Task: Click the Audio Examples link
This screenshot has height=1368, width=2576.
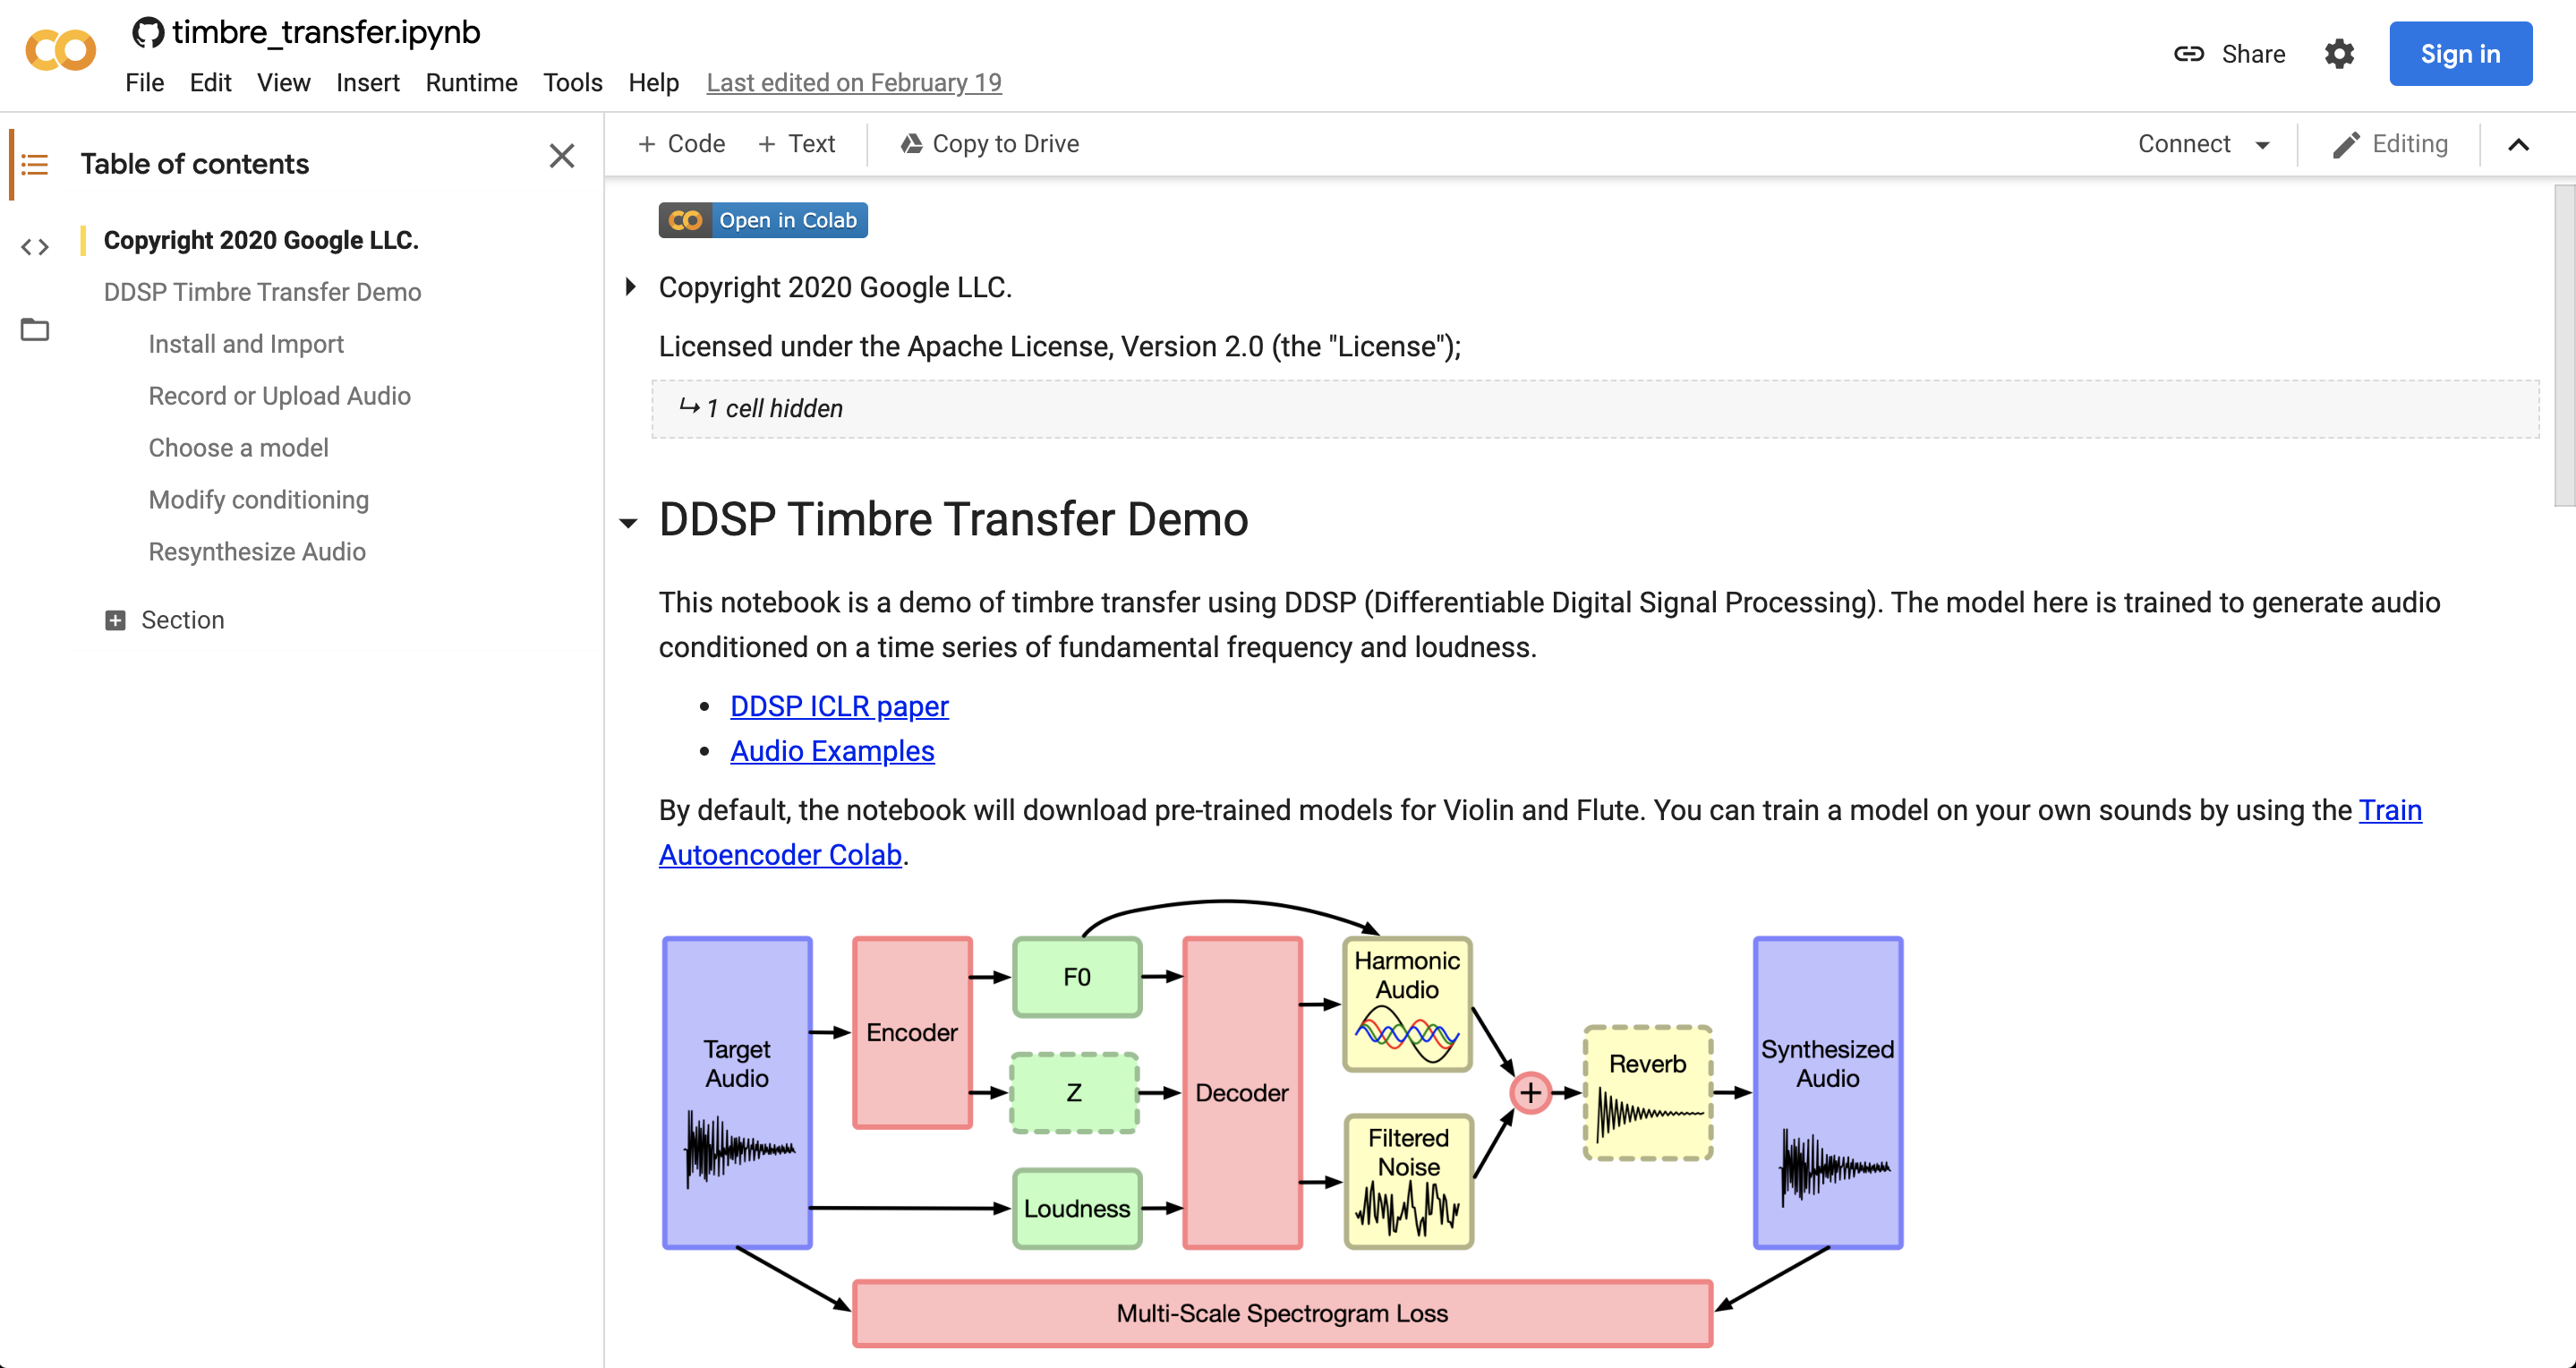Action: click(832, 749)
